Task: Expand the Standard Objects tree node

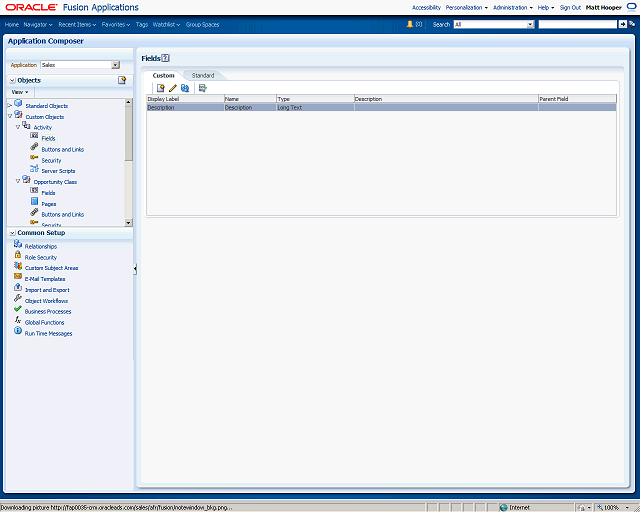Action: click(x=10, y=106)
